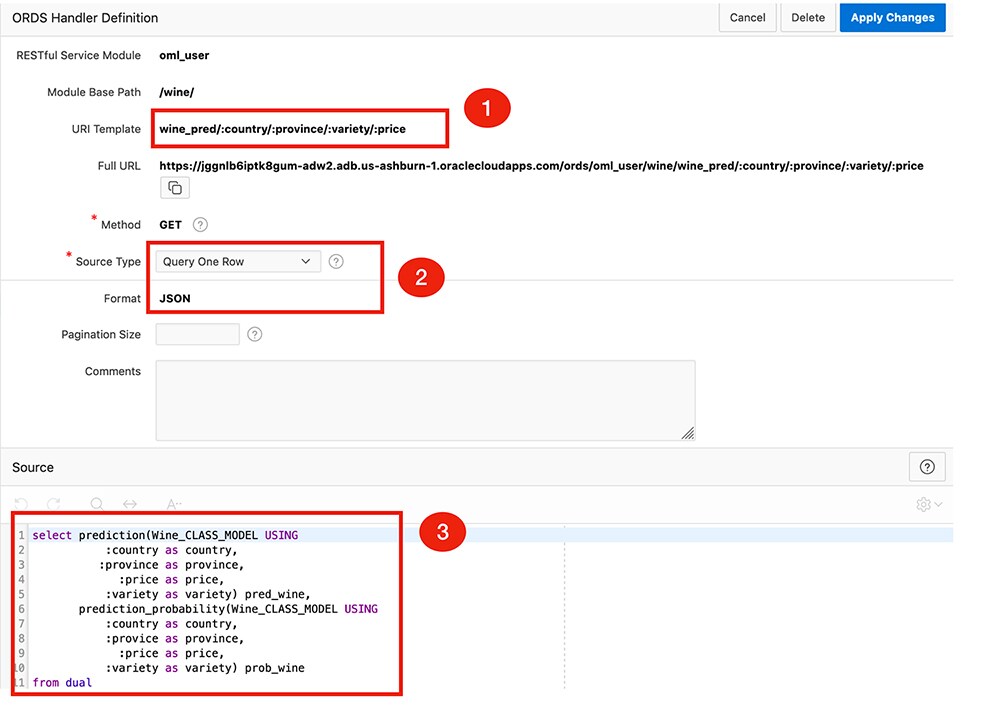1000x720 pixels.
Task: Undo the last edit in the source editor
Action: (20, 504)
